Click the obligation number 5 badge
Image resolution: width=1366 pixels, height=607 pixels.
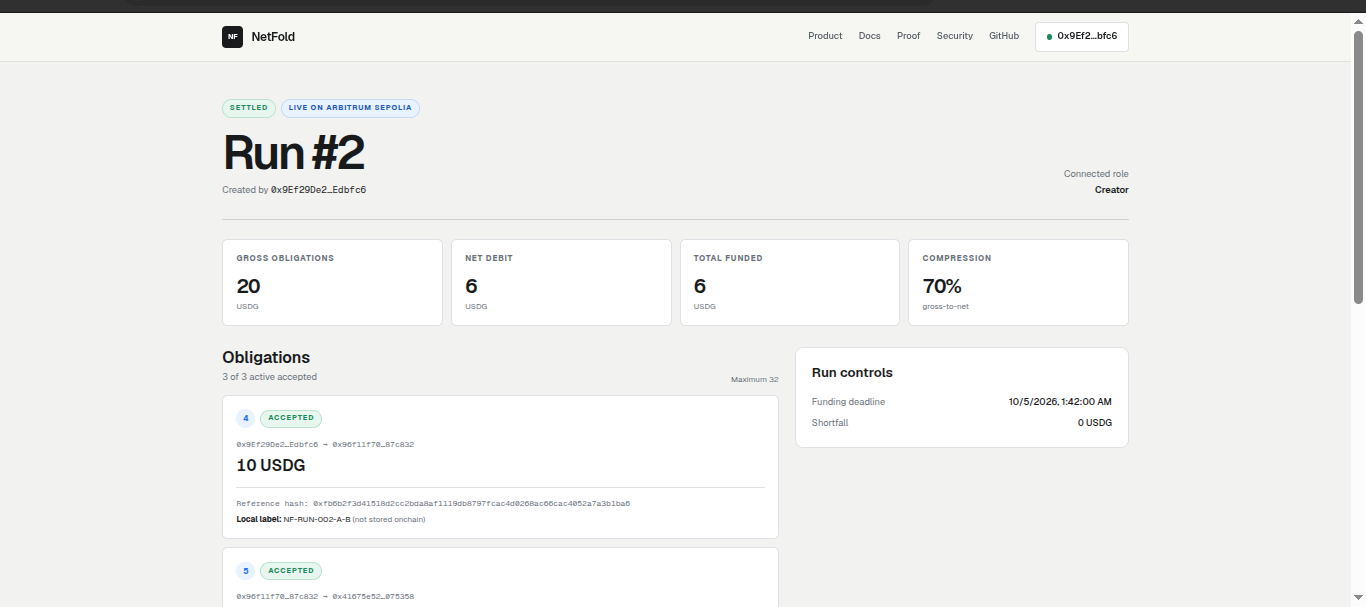tap(246, 571)
